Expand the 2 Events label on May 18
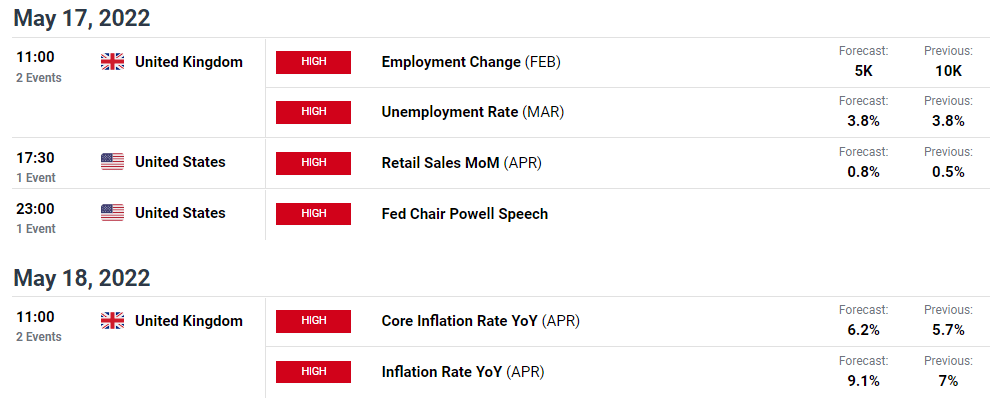990x406 pixels. 39,337
